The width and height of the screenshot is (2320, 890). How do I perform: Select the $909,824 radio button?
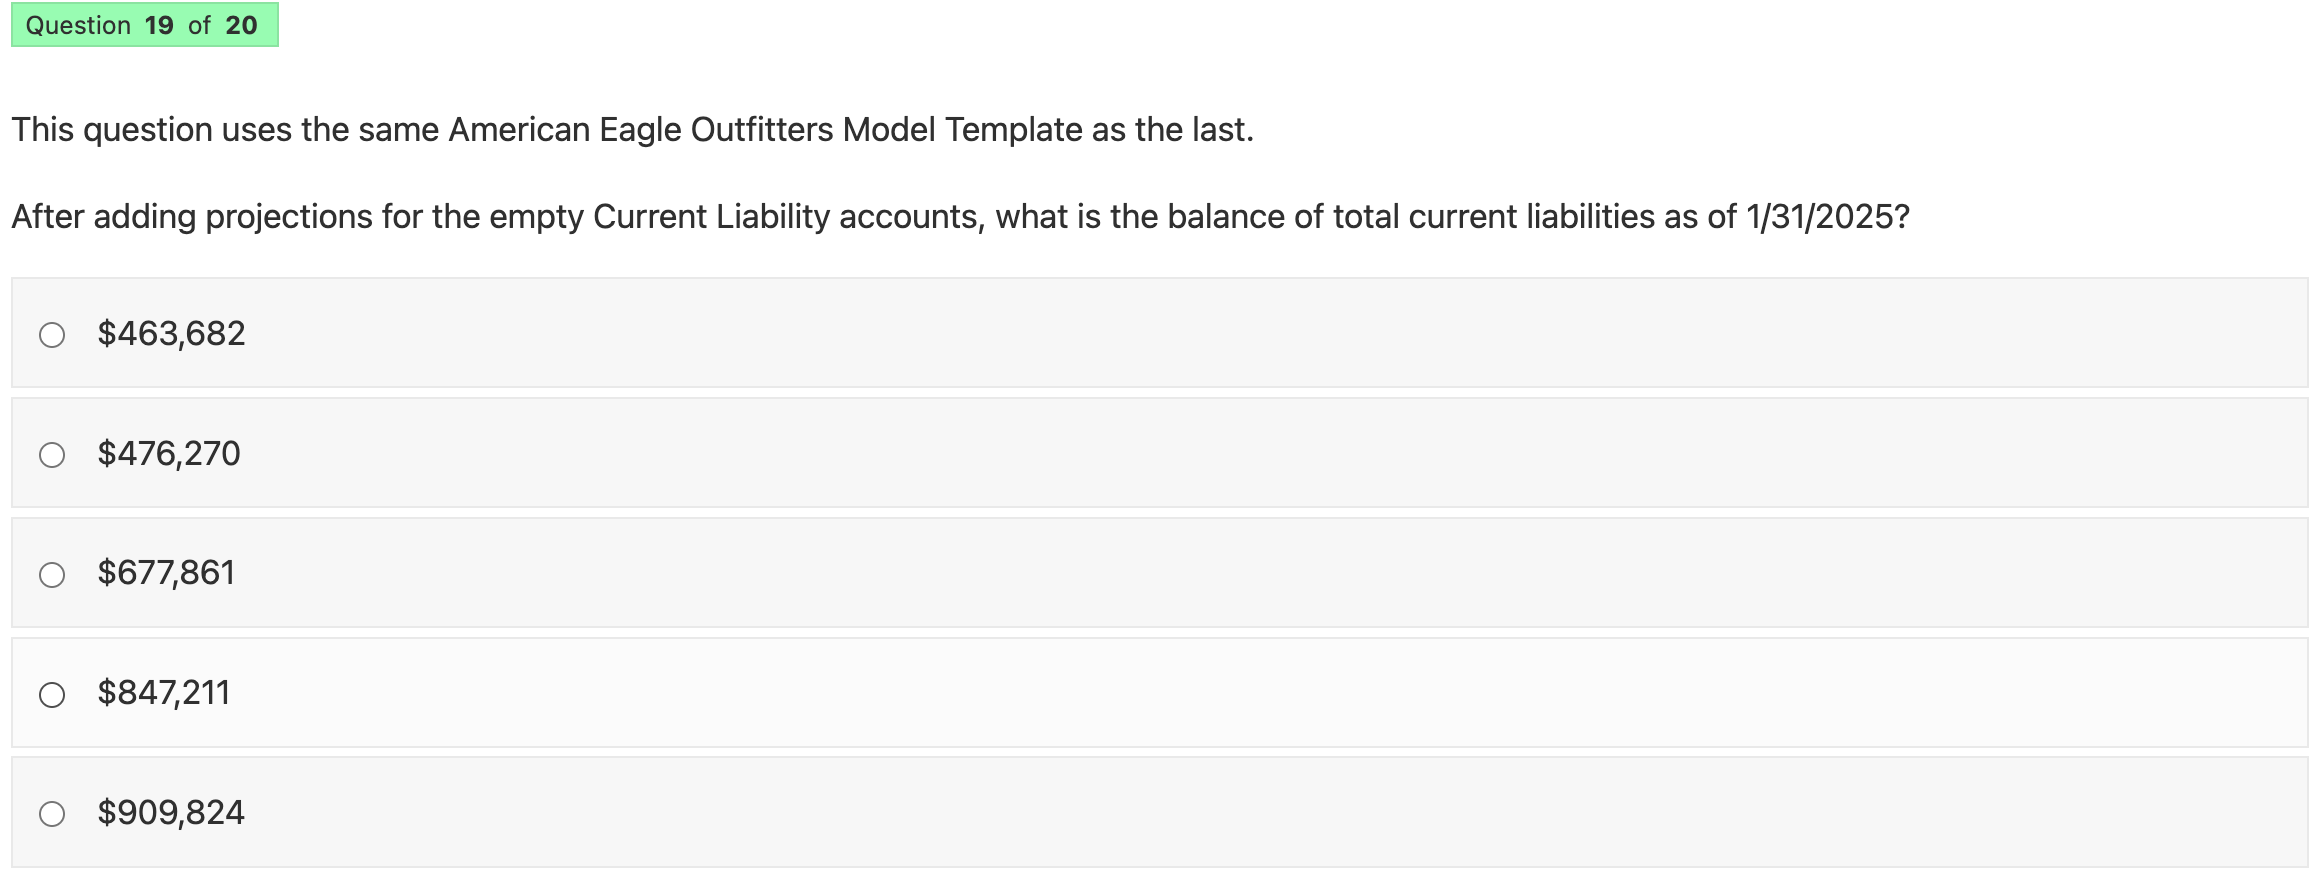click(x=54, y=814)
